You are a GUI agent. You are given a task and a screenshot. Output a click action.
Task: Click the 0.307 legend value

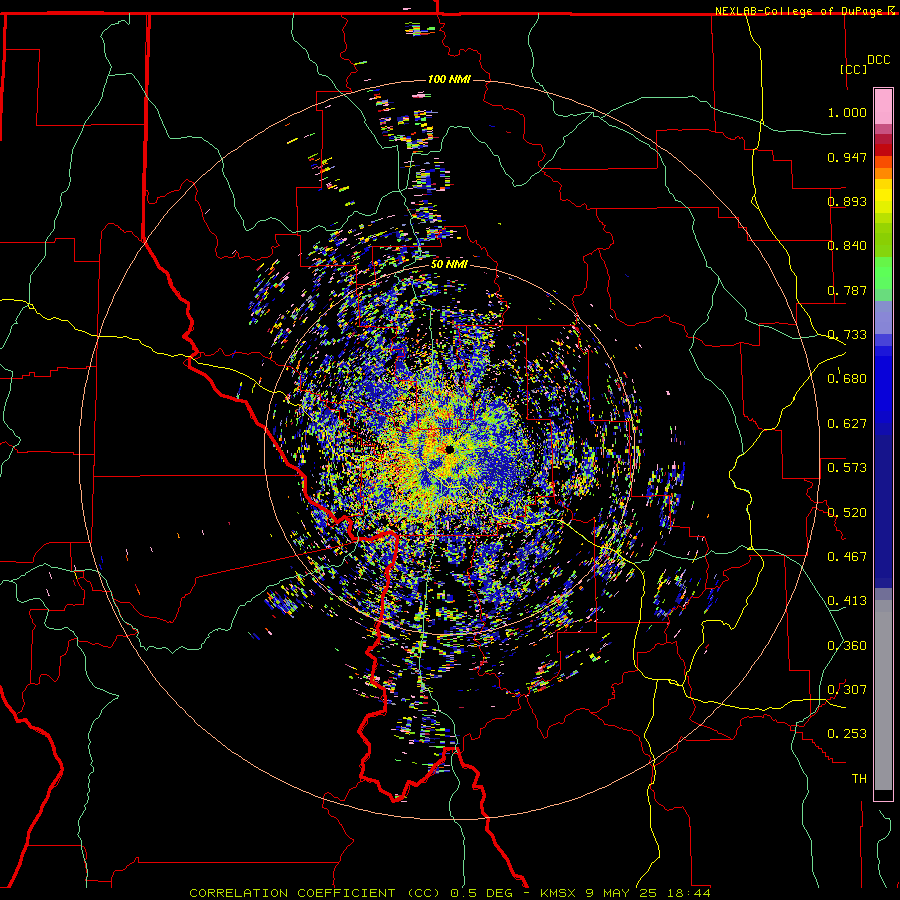click(x=847, y=690)
